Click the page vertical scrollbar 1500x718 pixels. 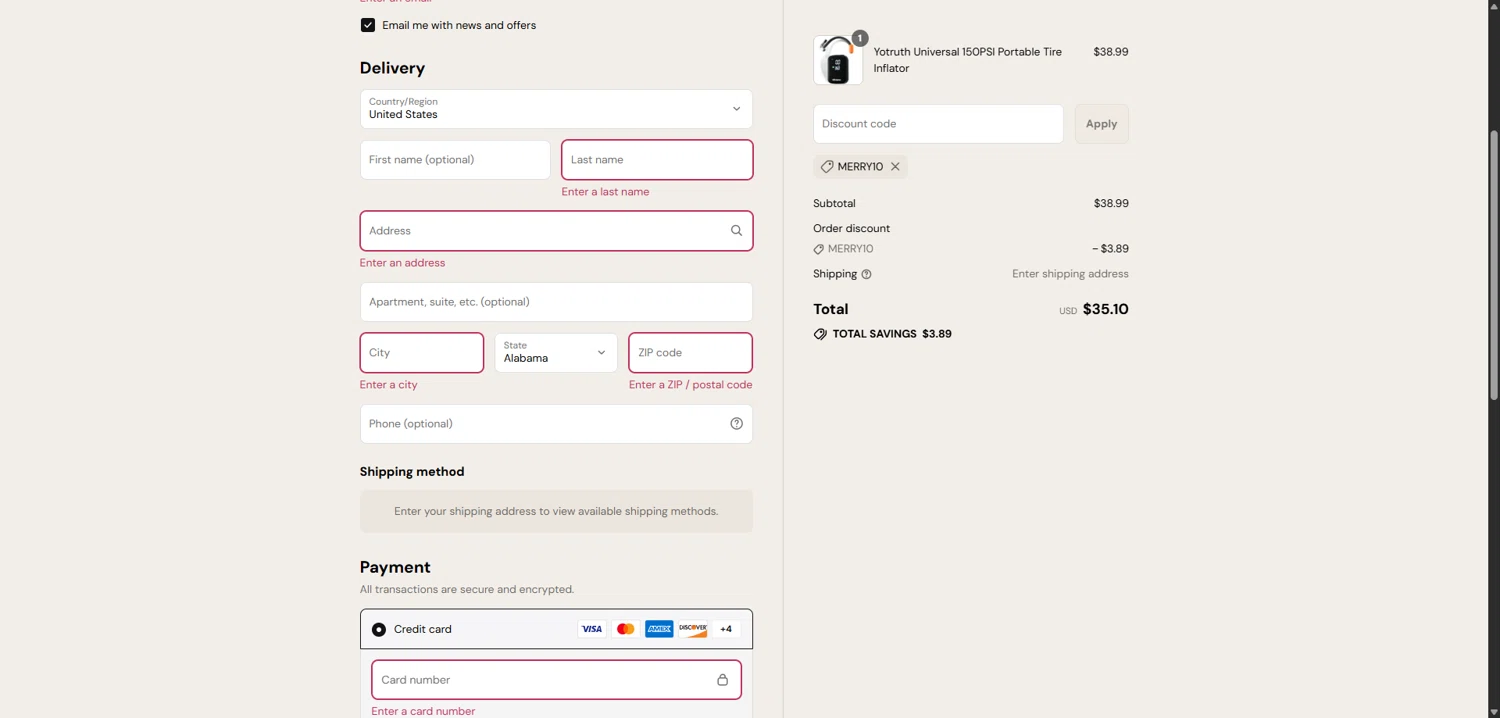[x=1494, y=265]
